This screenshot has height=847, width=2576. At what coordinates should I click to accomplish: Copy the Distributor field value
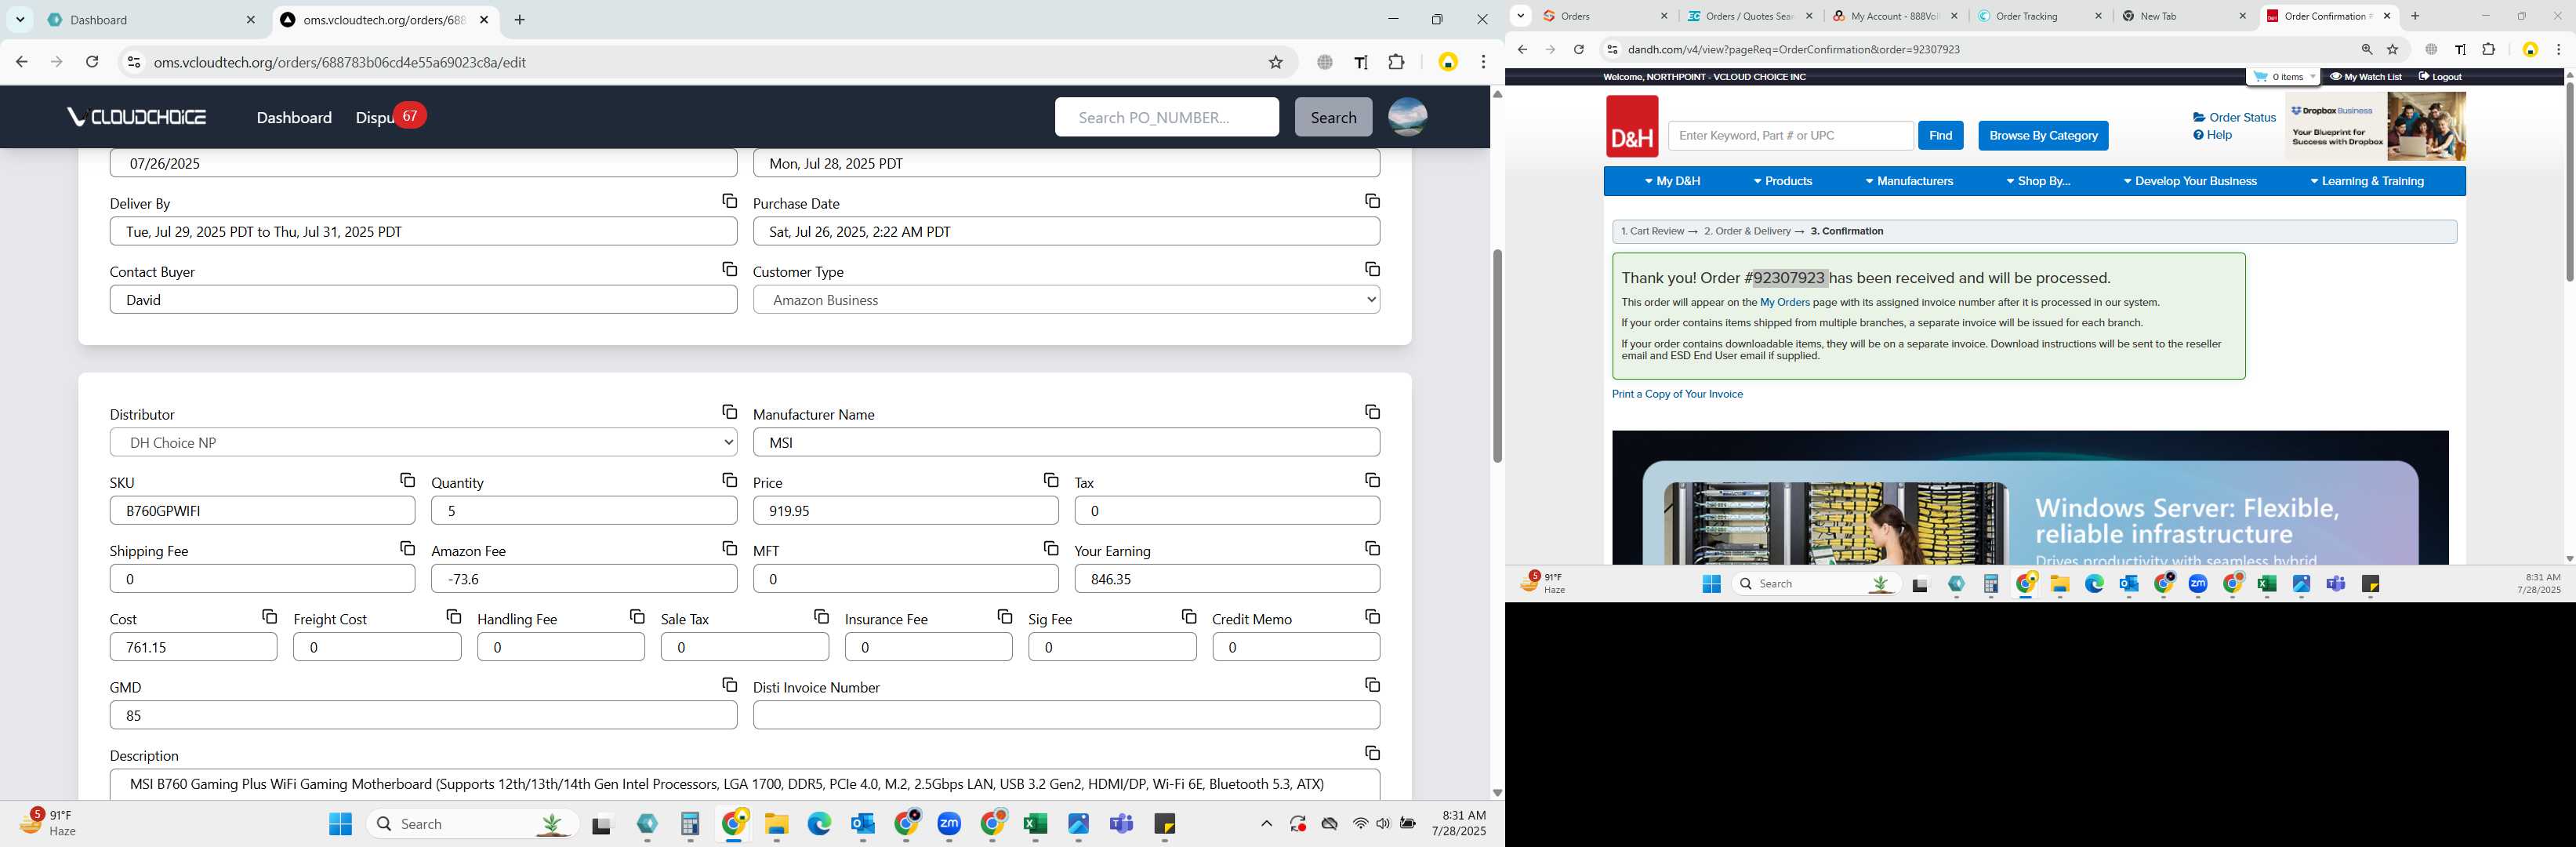(x=729, y=413)
